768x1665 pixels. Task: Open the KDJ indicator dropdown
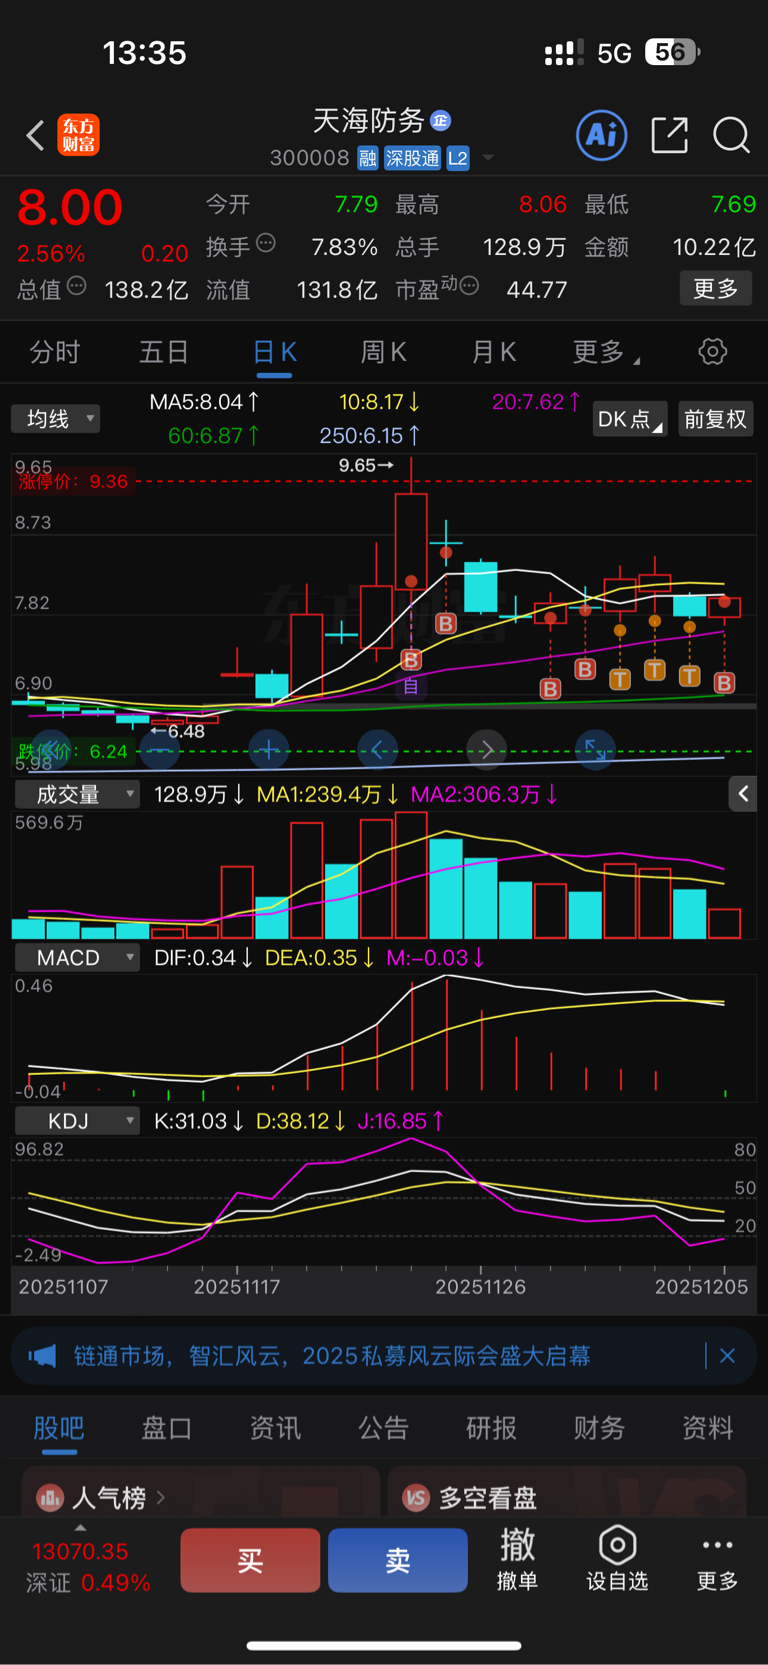pos(77,1121)
